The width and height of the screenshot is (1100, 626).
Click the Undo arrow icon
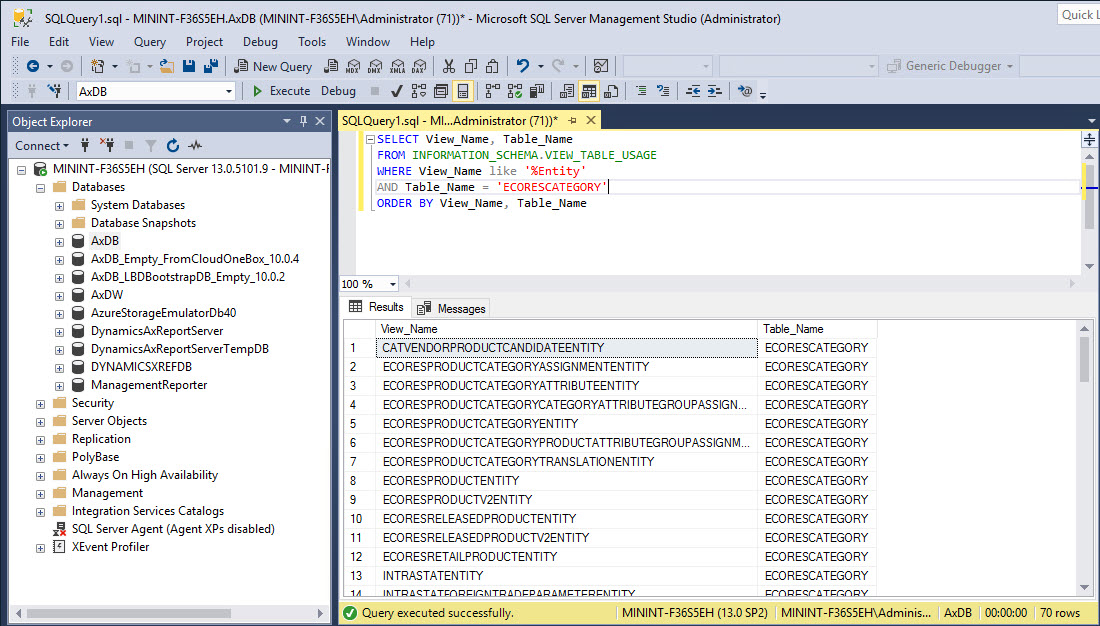point(523,67)
